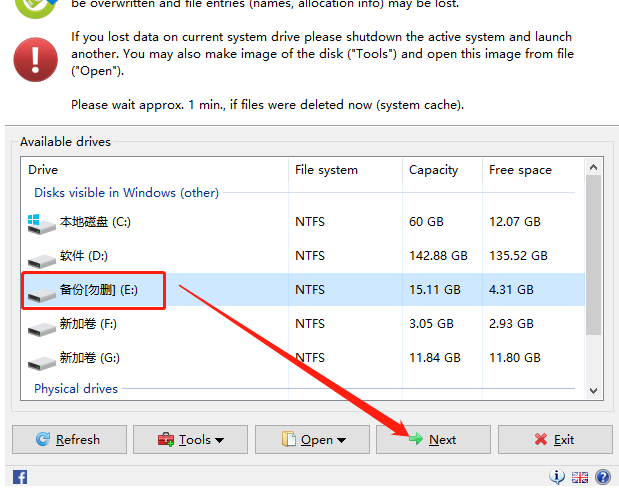
Task: Click the F: drive disk icon
Action: [x=42, y=326]
